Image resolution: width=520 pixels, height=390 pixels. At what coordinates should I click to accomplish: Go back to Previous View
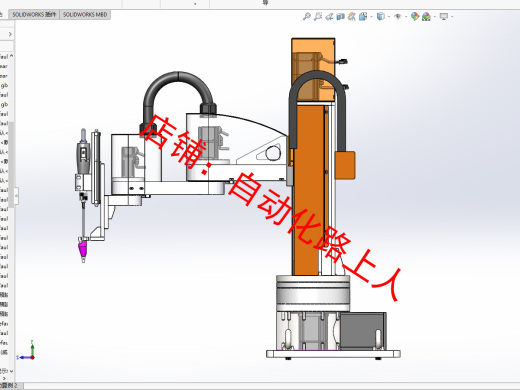coord(329,16)
